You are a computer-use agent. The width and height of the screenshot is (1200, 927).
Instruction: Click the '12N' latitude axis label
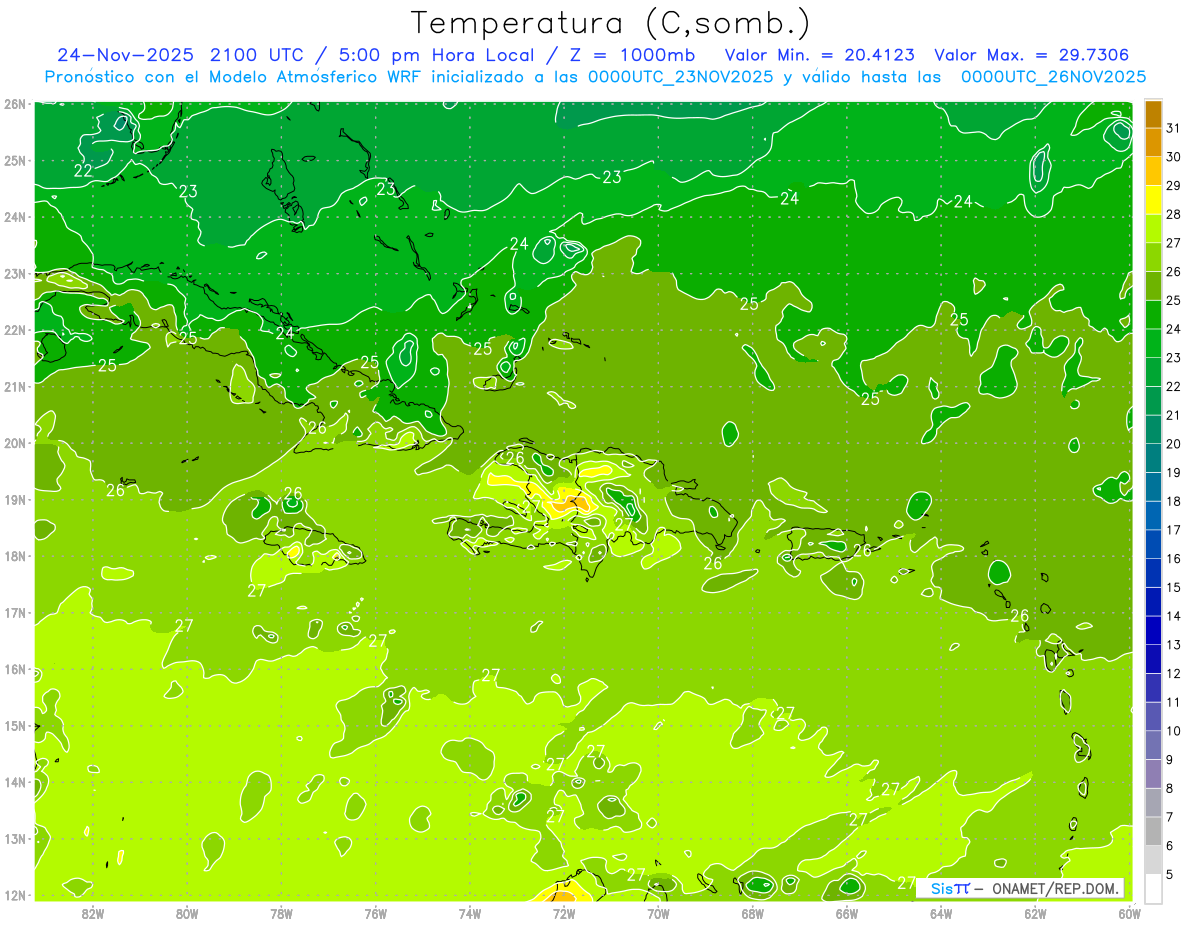pos(15,895)
